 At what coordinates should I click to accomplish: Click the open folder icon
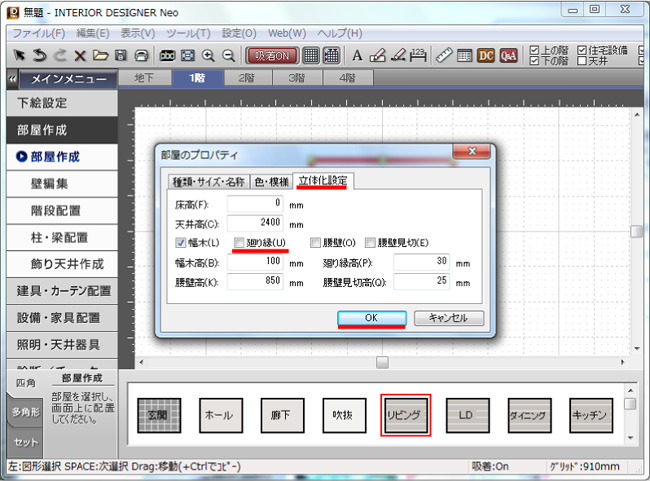[x=100, y=55]
